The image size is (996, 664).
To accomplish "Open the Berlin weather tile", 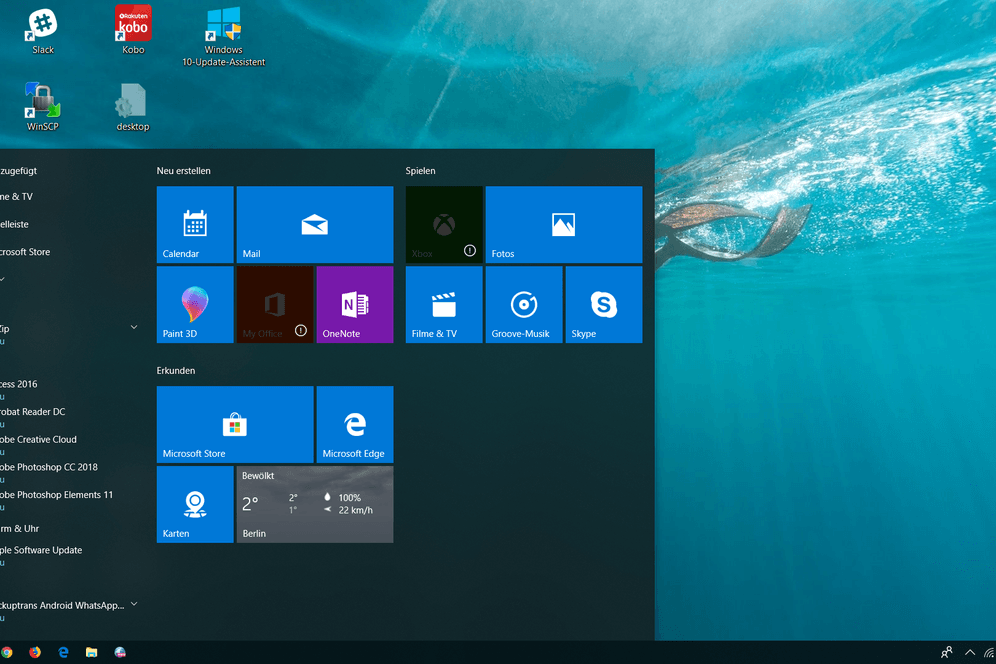I will coord(315,505).
